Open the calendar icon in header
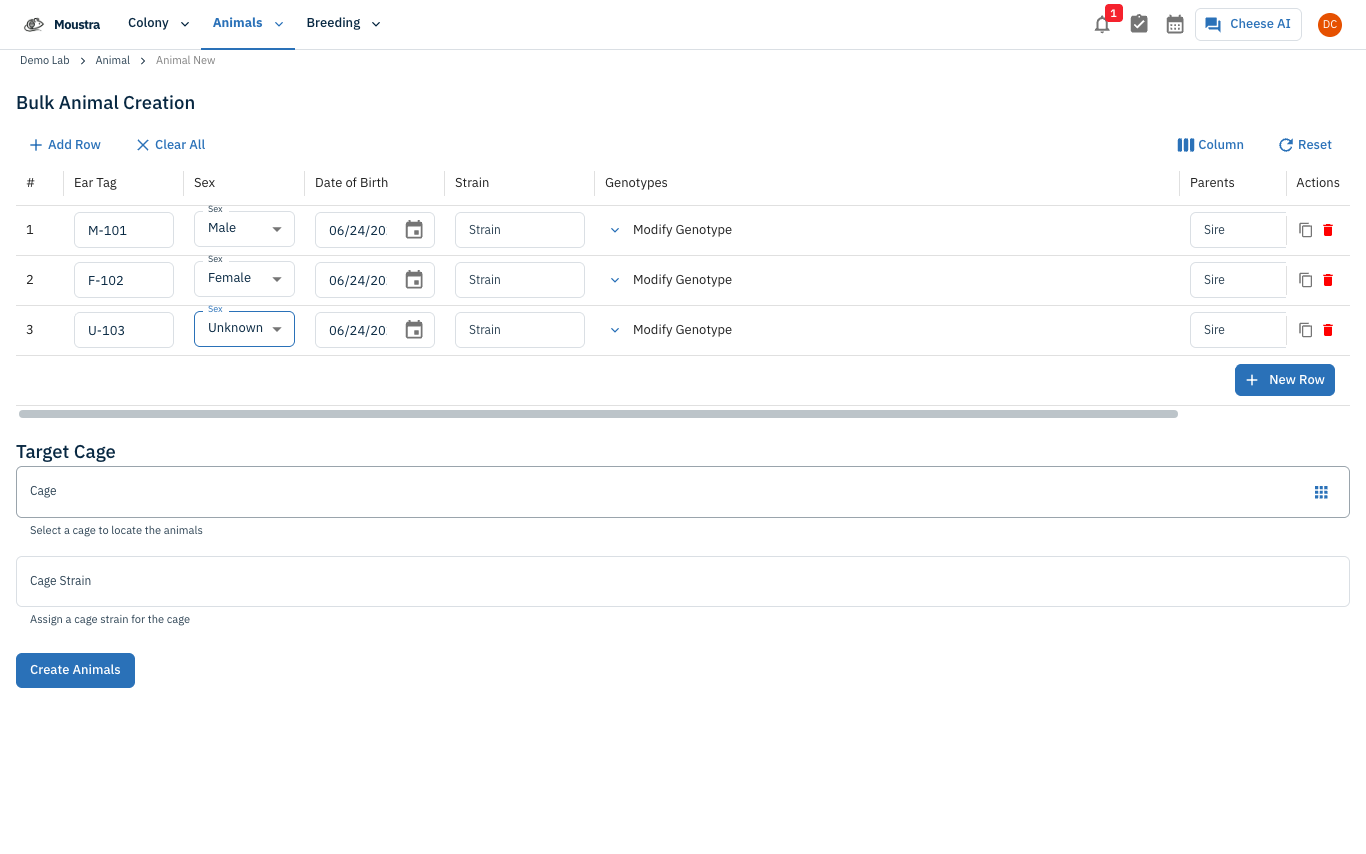1366x854 pixels. point(1175,24)
